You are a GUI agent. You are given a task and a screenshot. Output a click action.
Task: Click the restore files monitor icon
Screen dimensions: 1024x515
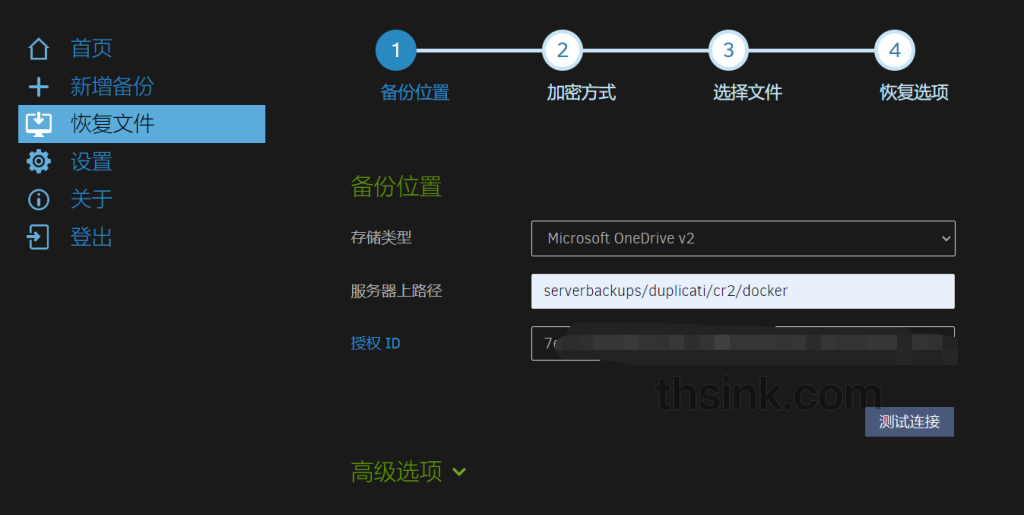[x=39, y=124]
